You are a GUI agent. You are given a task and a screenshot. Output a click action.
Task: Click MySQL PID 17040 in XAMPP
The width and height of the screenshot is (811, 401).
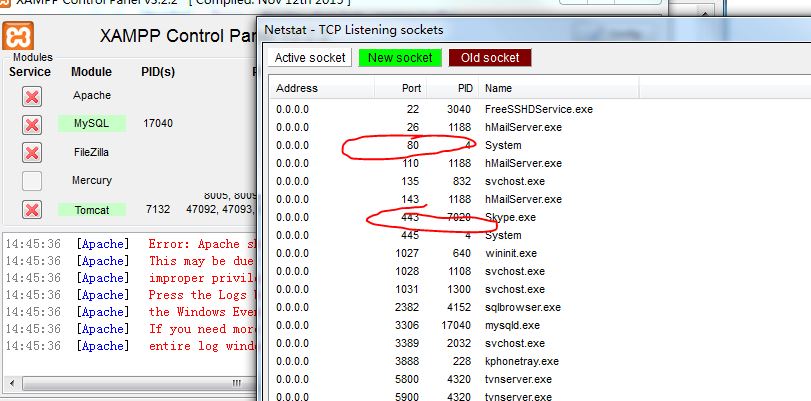click(x=158, y=124)
